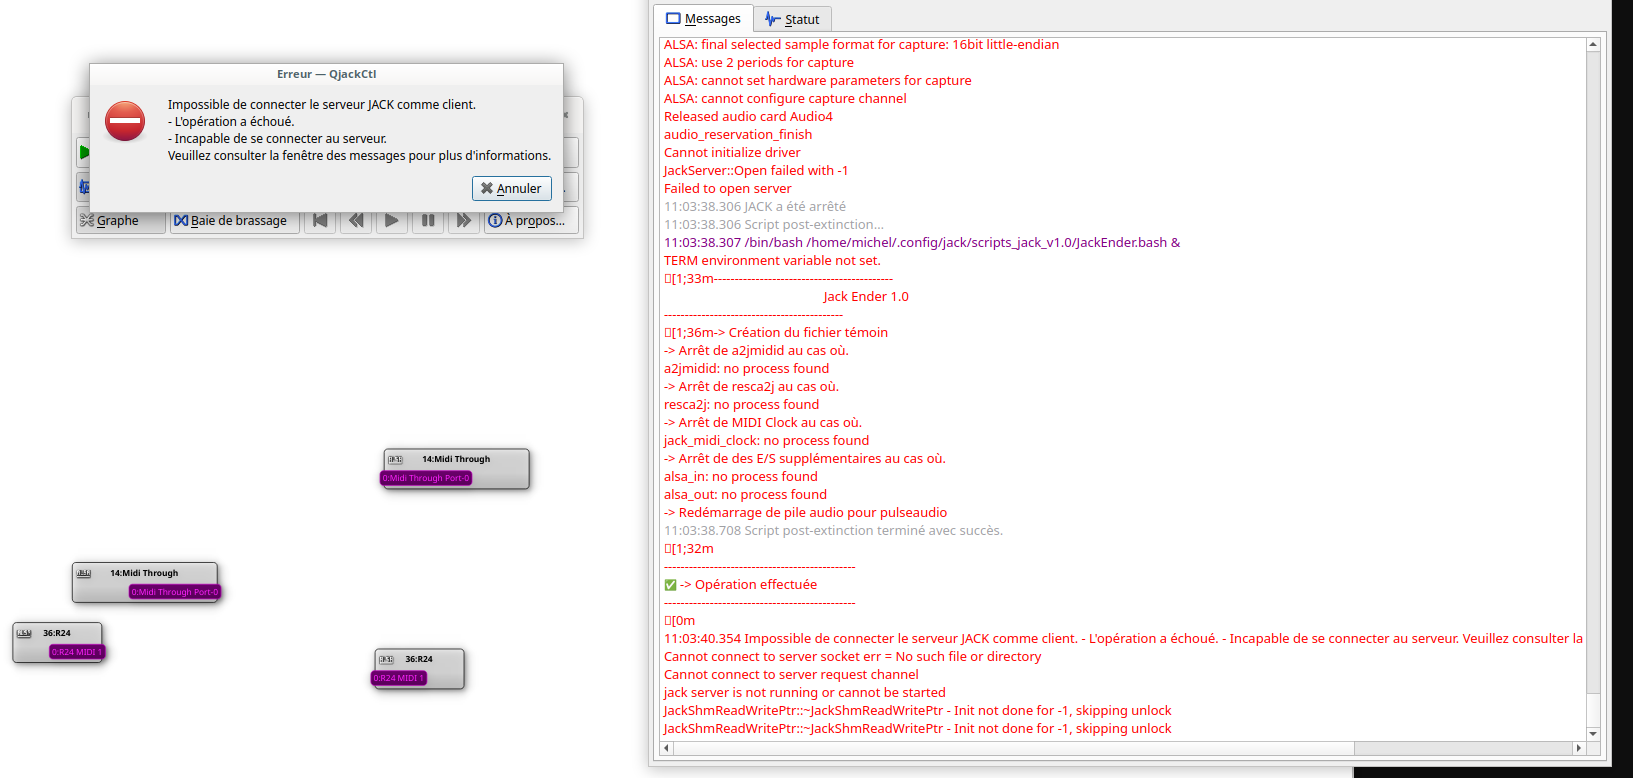
Task: Click the vertical scrollbar thumb in messages
Action: (x=1593, y=371)
